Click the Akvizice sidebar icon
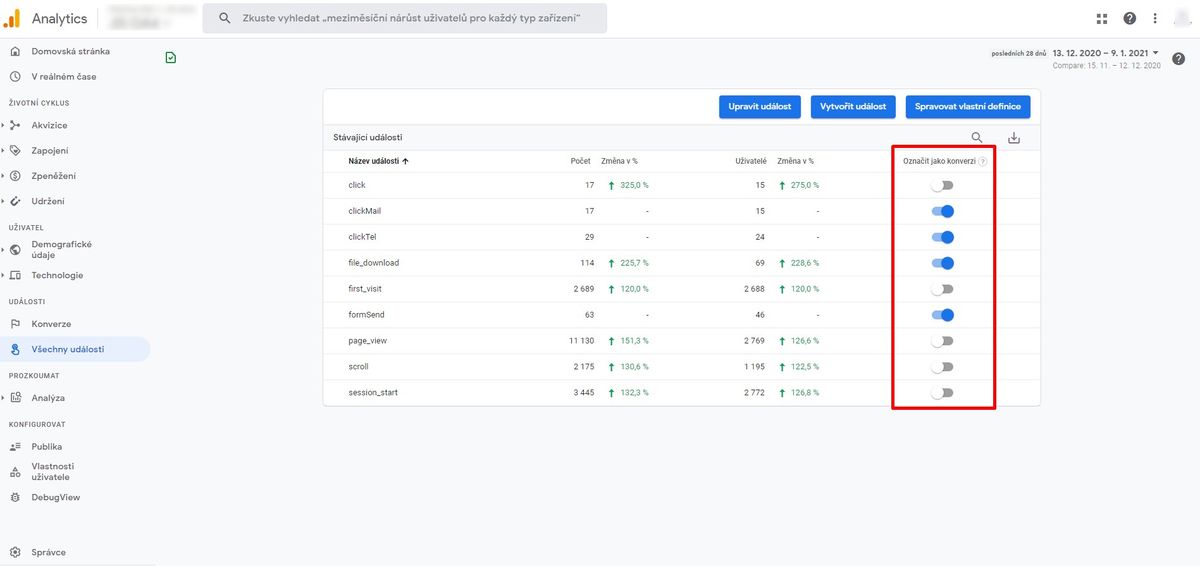Image resolution: width=1200 pixels, height=566 pixels. (15, 125)
